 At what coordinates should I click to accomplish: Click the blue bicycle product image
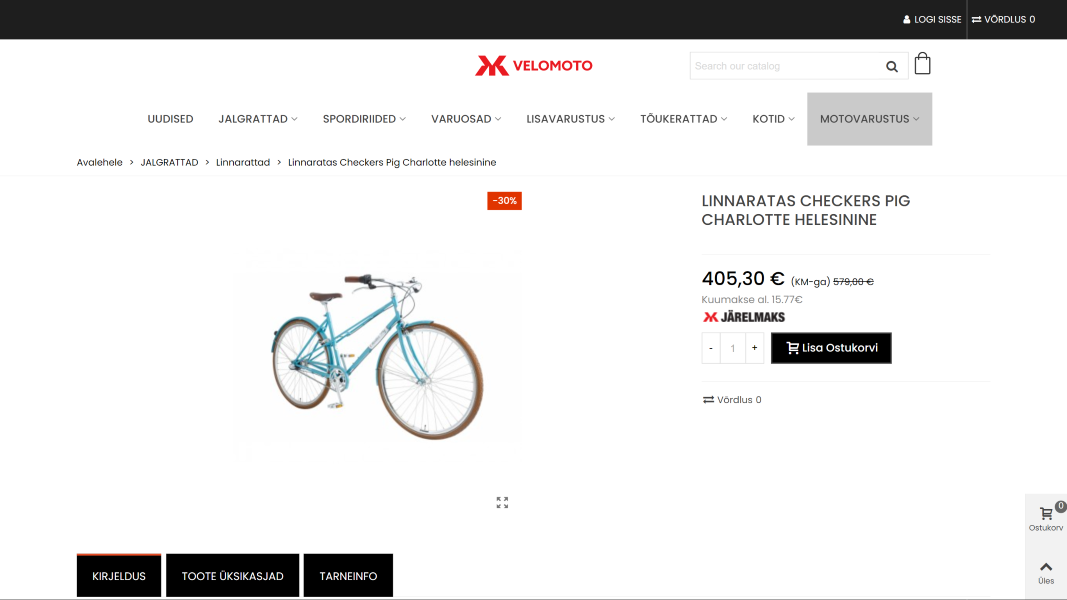click(378, 354)
